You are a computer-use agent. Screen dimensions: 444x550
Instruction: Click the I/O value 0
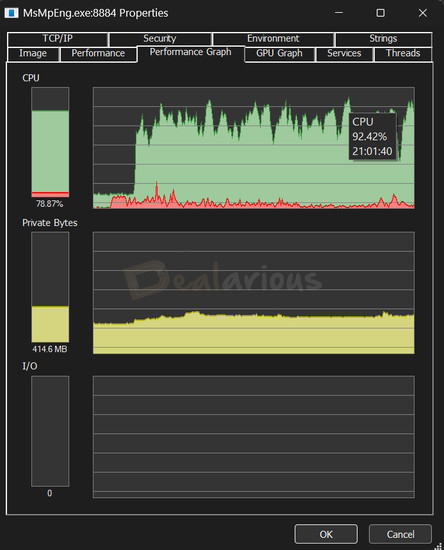50,493
